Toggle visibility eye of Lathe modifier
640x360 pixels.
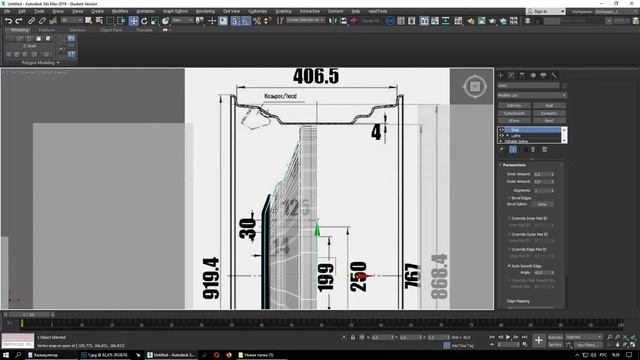click(x=502, y=136)
